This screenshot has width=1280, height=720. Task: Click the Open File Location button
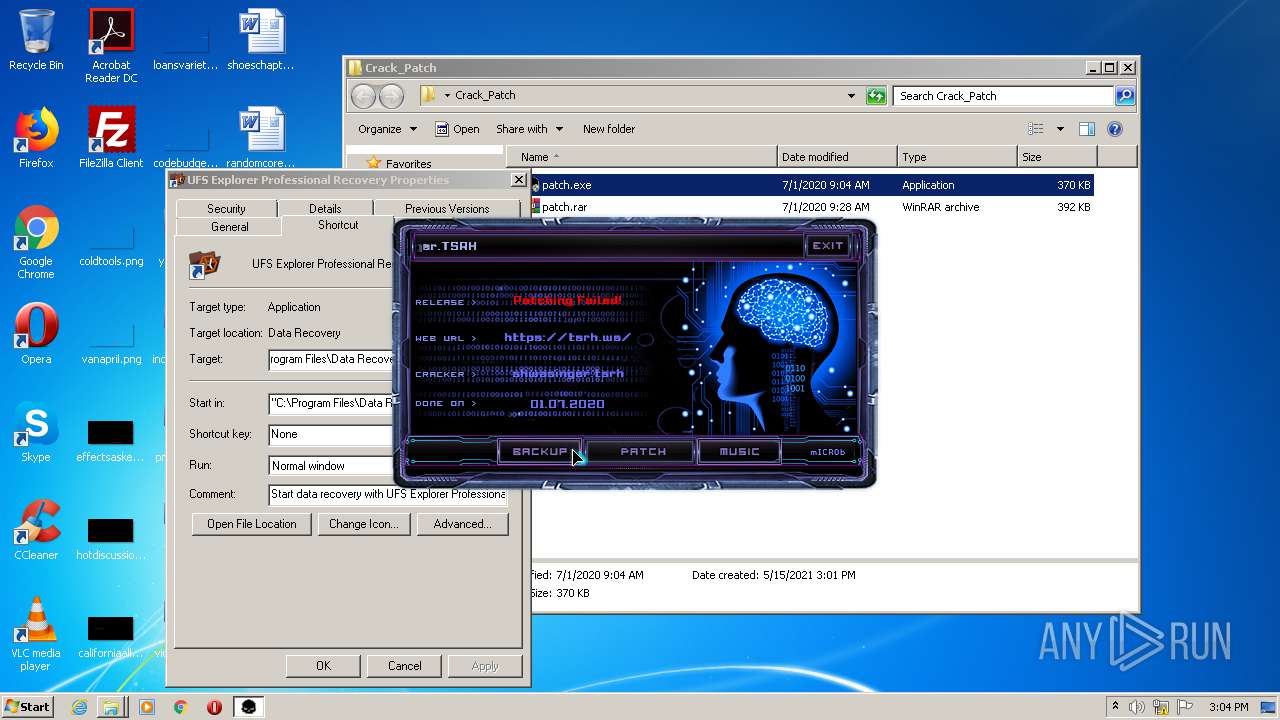[252, 524]
